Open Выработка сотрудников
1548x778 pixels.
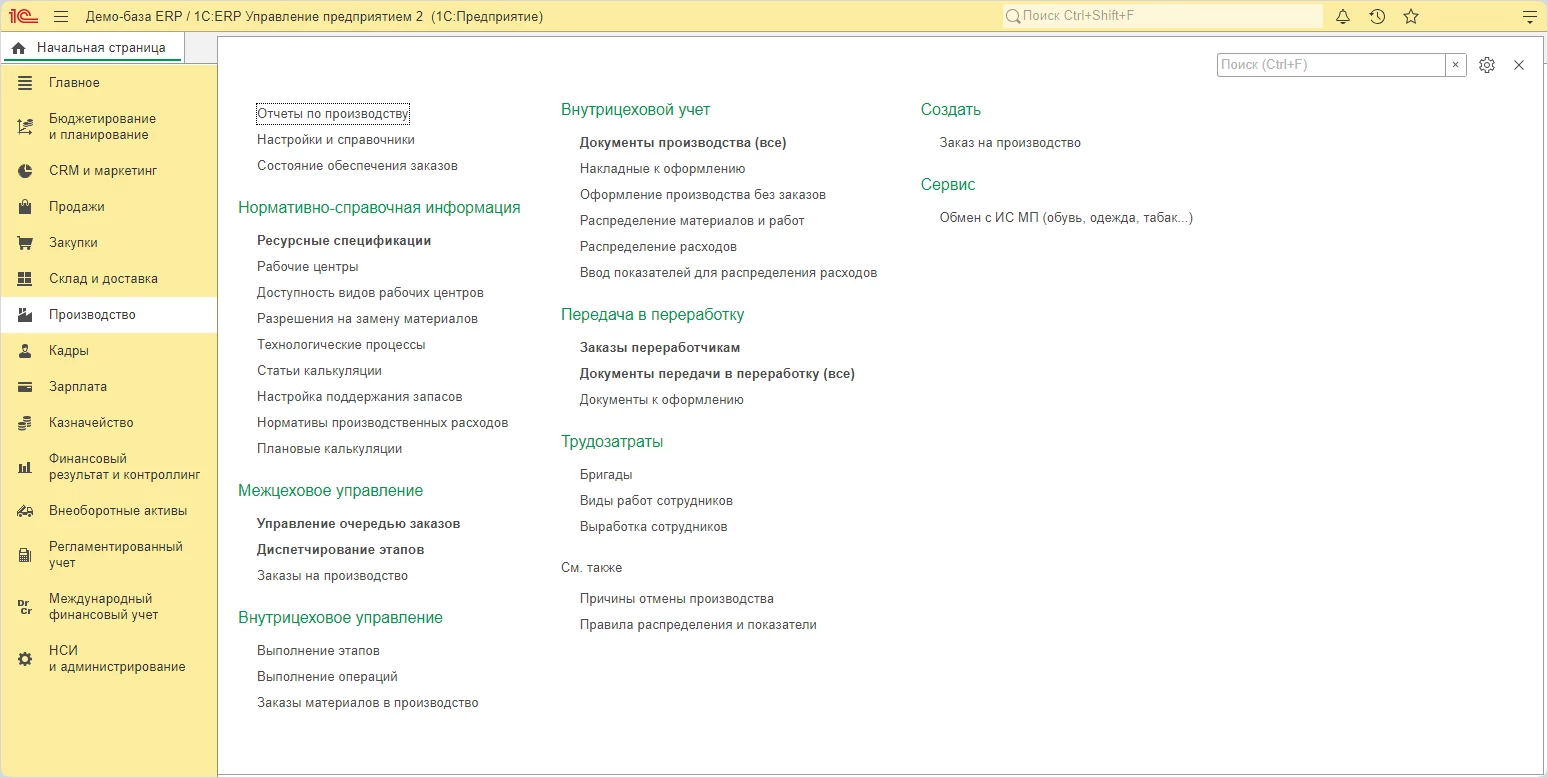[654, 527]
